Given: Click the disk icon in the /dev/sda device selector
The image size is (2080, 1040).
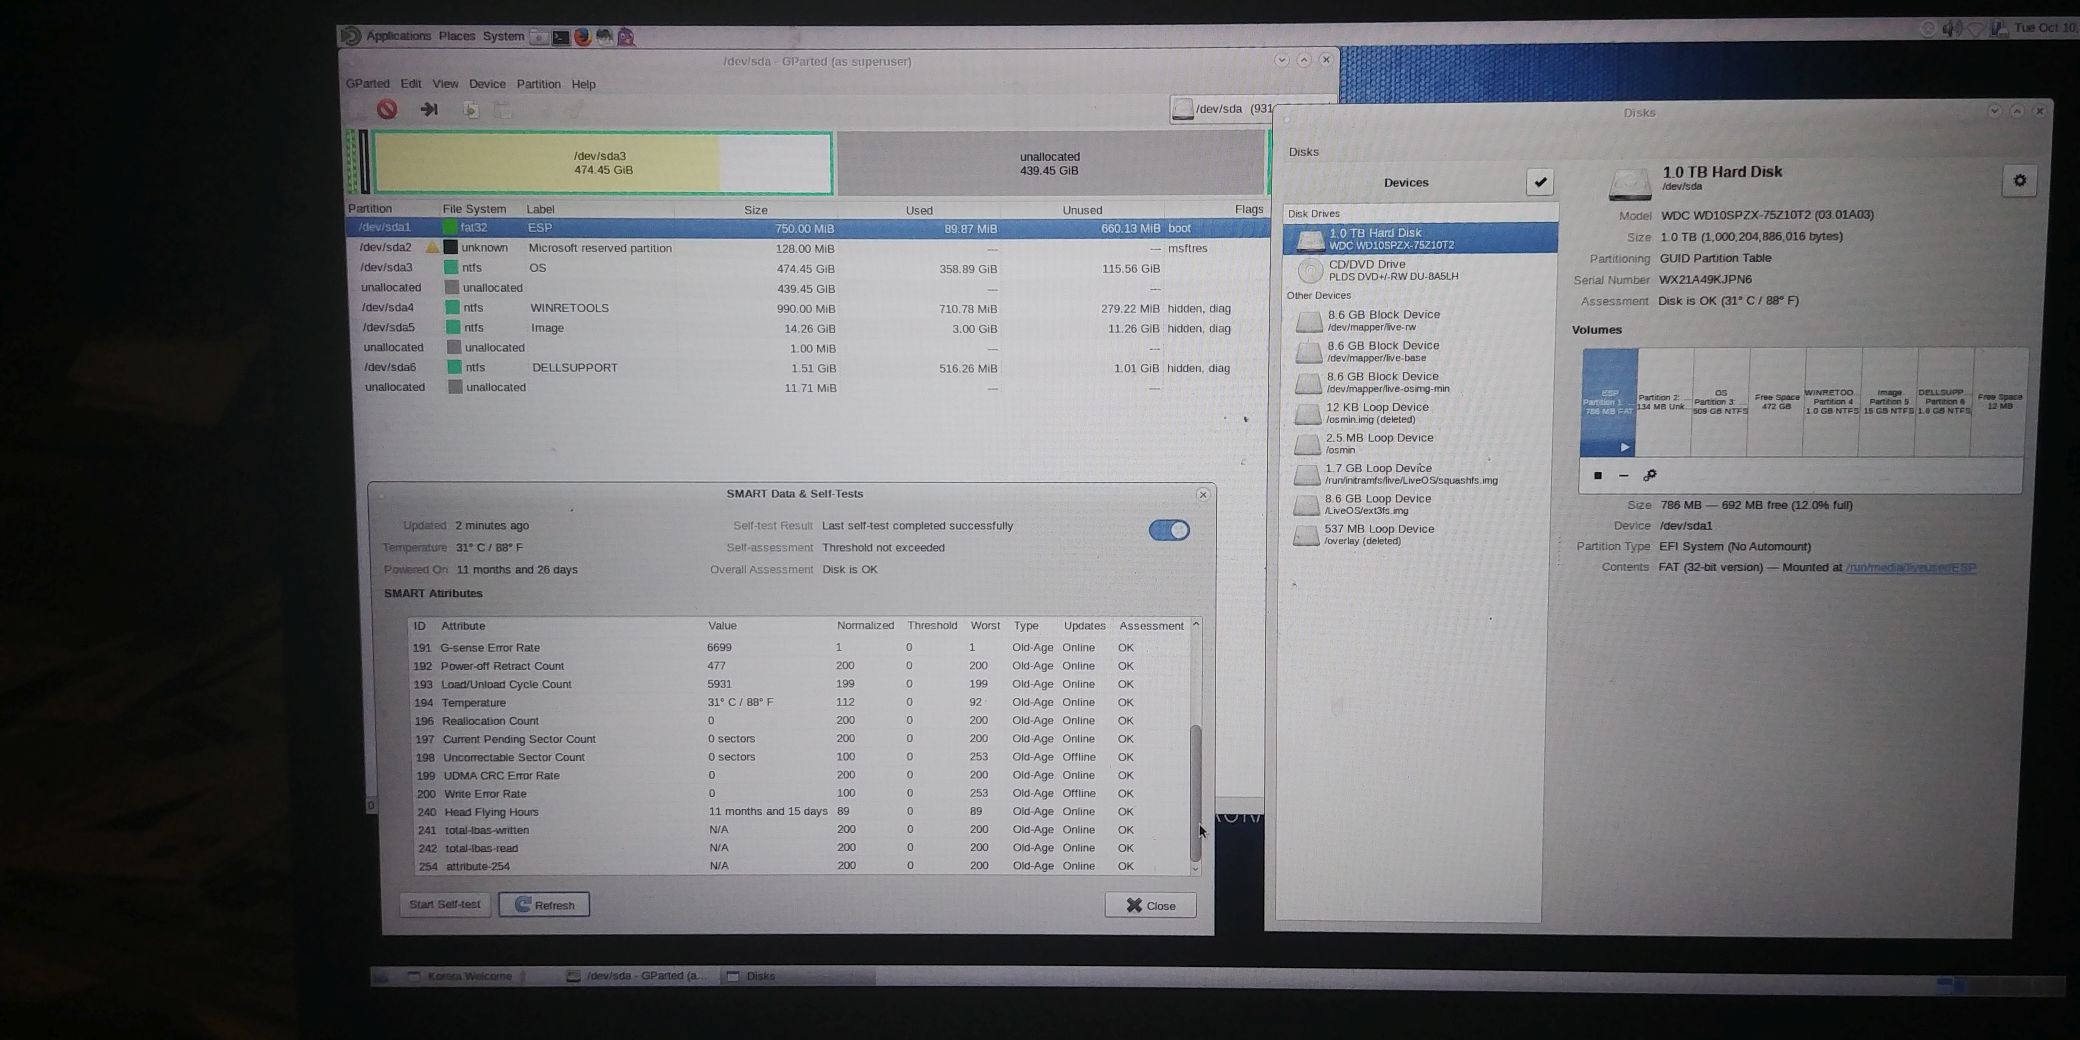Looking at the screenshot, I should pos(1183,109).
